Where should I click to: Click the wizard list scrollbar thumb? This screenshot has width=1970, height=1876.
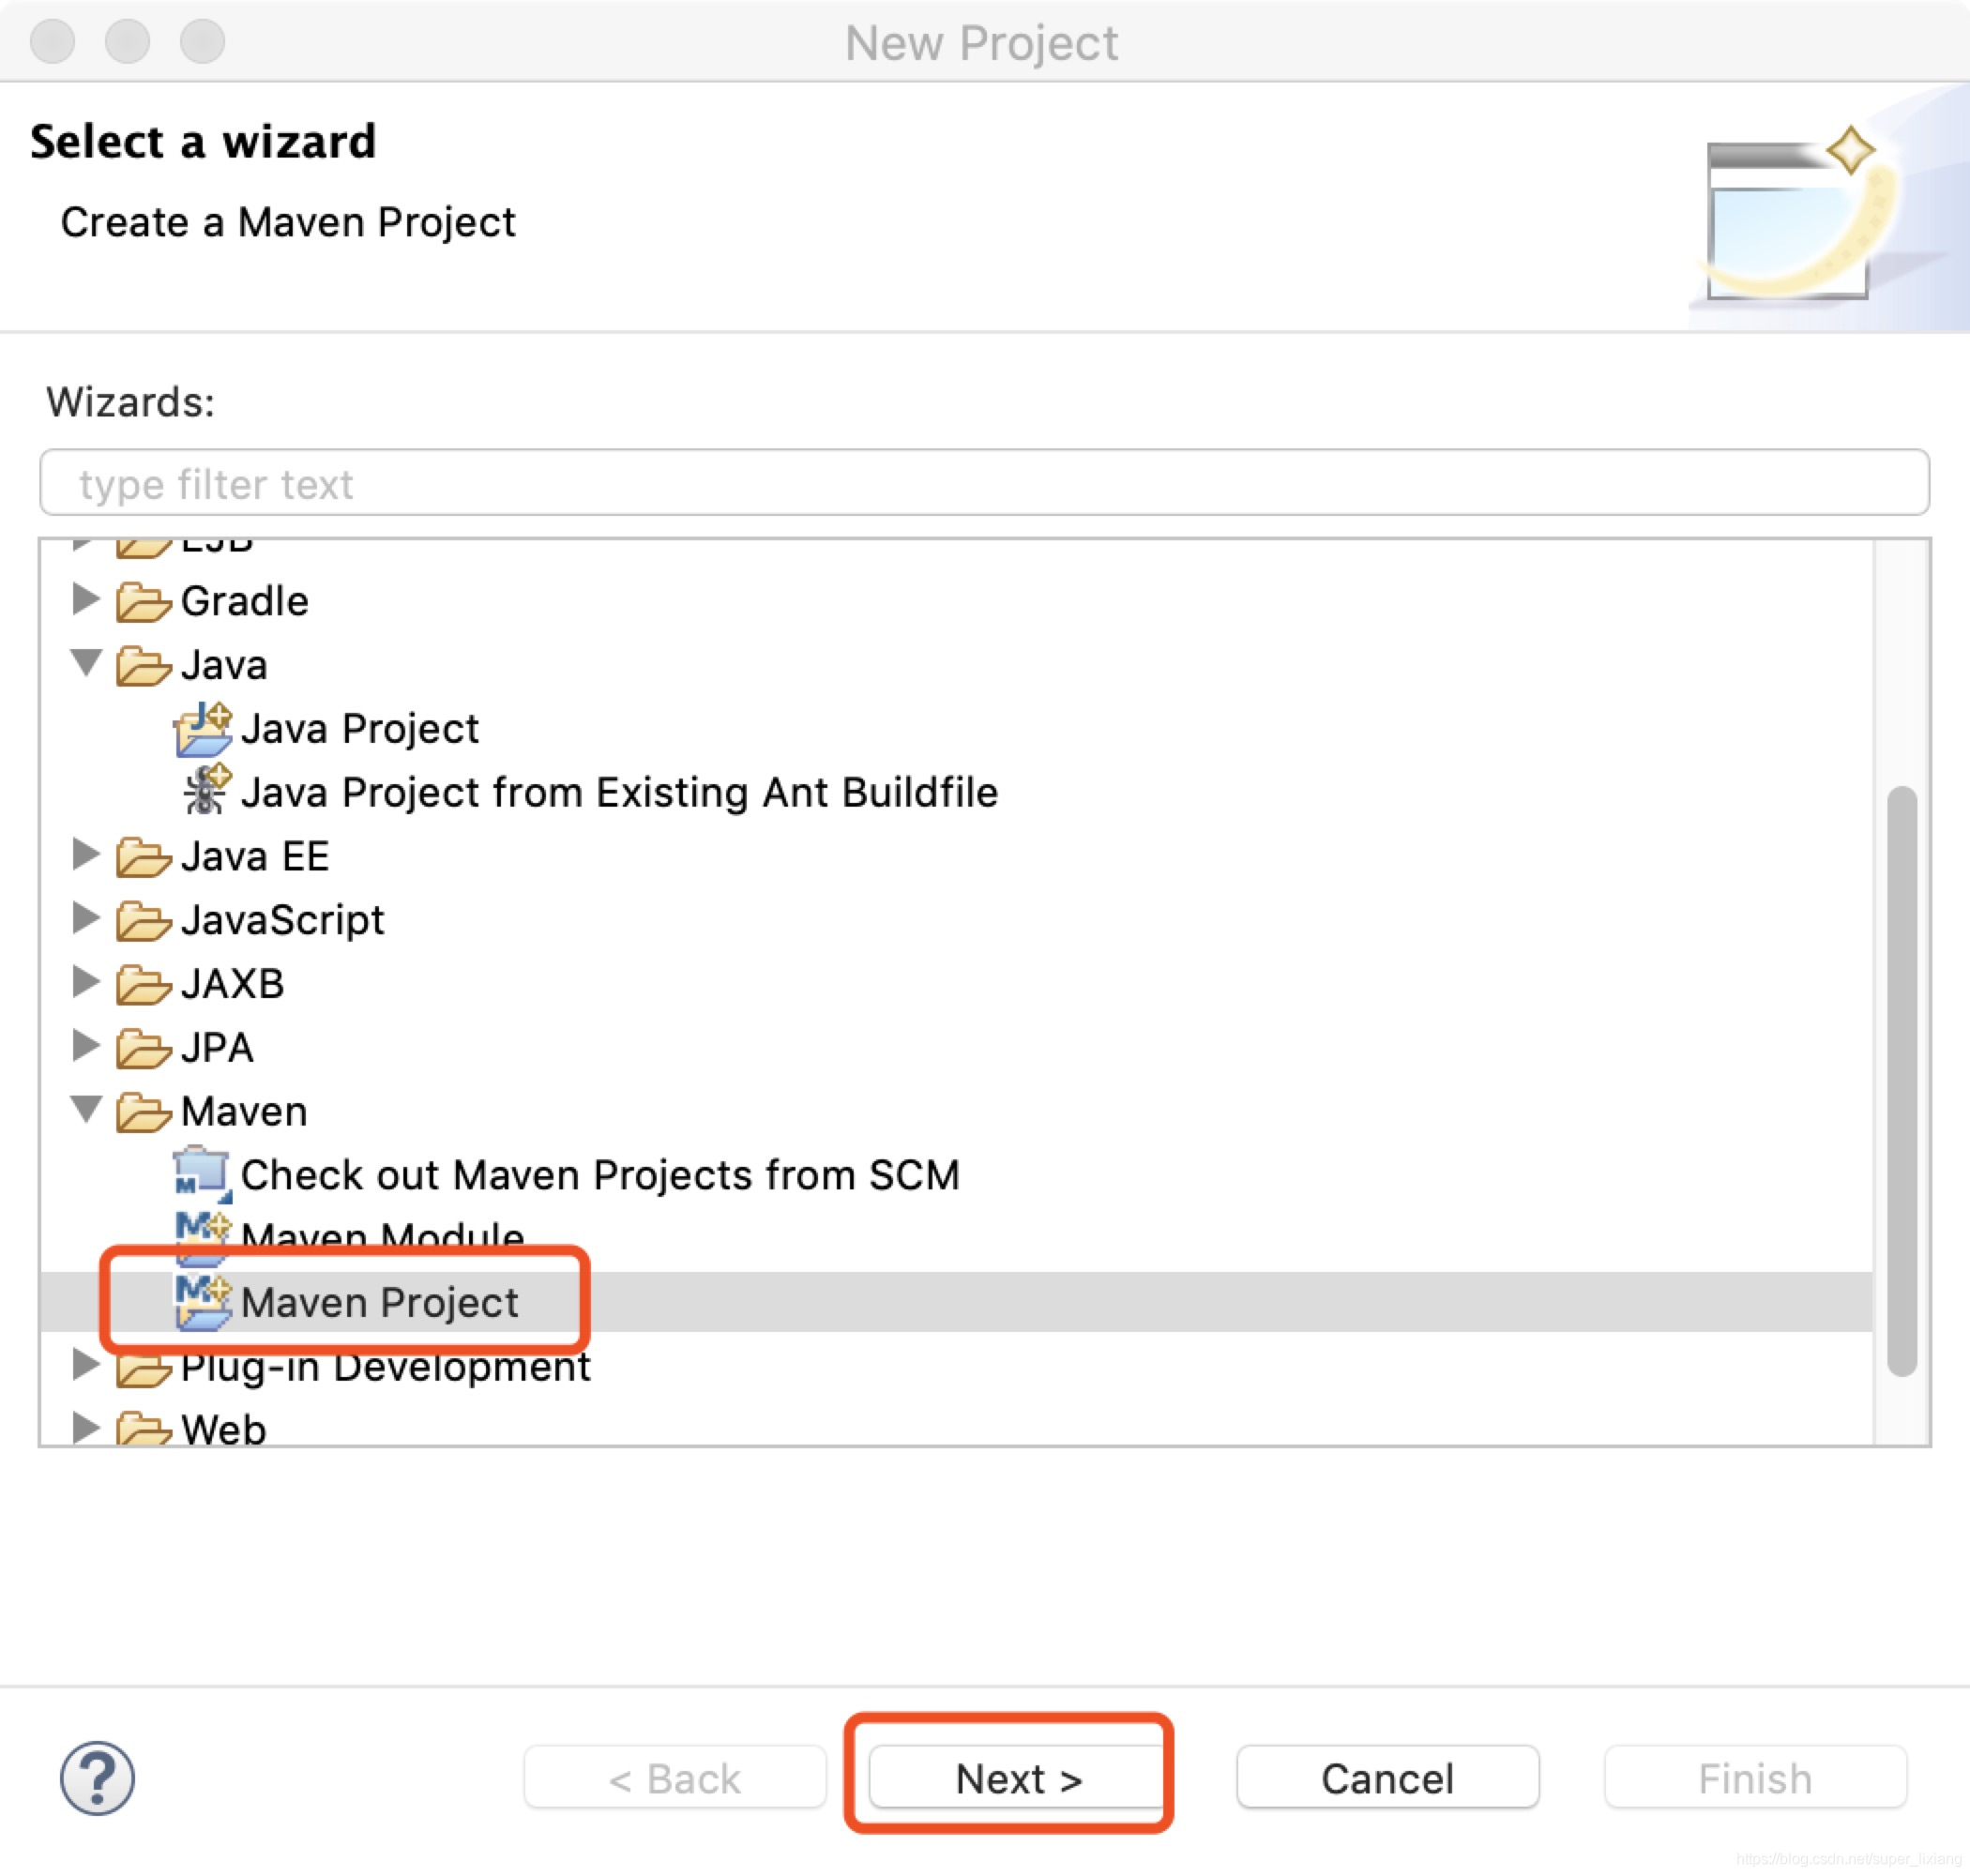[x=1901, y=1081]
